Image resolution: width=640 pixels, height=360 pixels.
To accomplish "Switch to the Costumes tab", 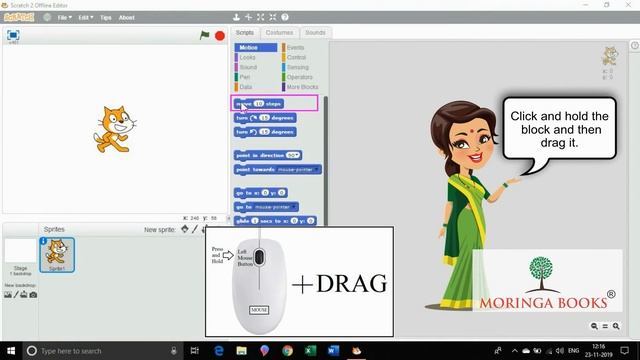I will 279,32.
